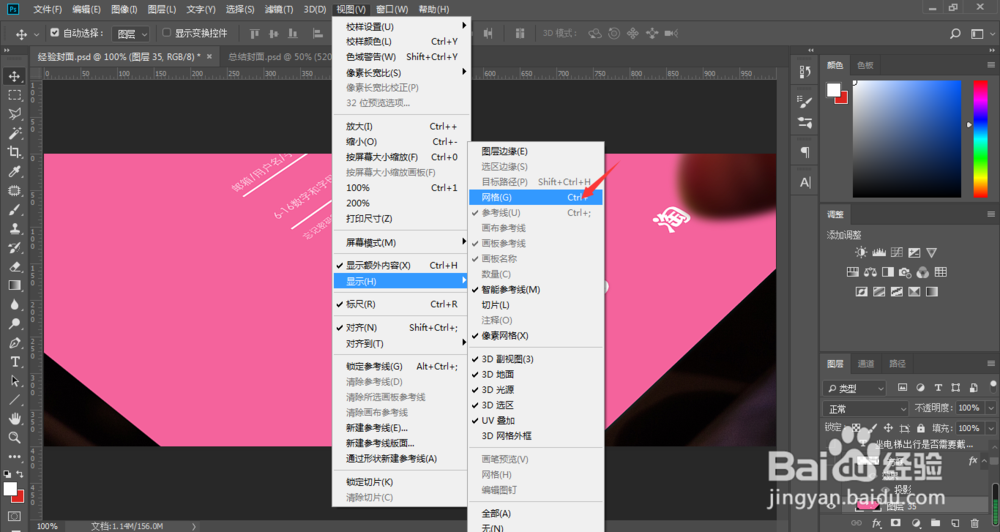Viewport: 1000px width, 532px height.
Task: Select the Clone Stamp tool
Action: click(x=14, y=228)
